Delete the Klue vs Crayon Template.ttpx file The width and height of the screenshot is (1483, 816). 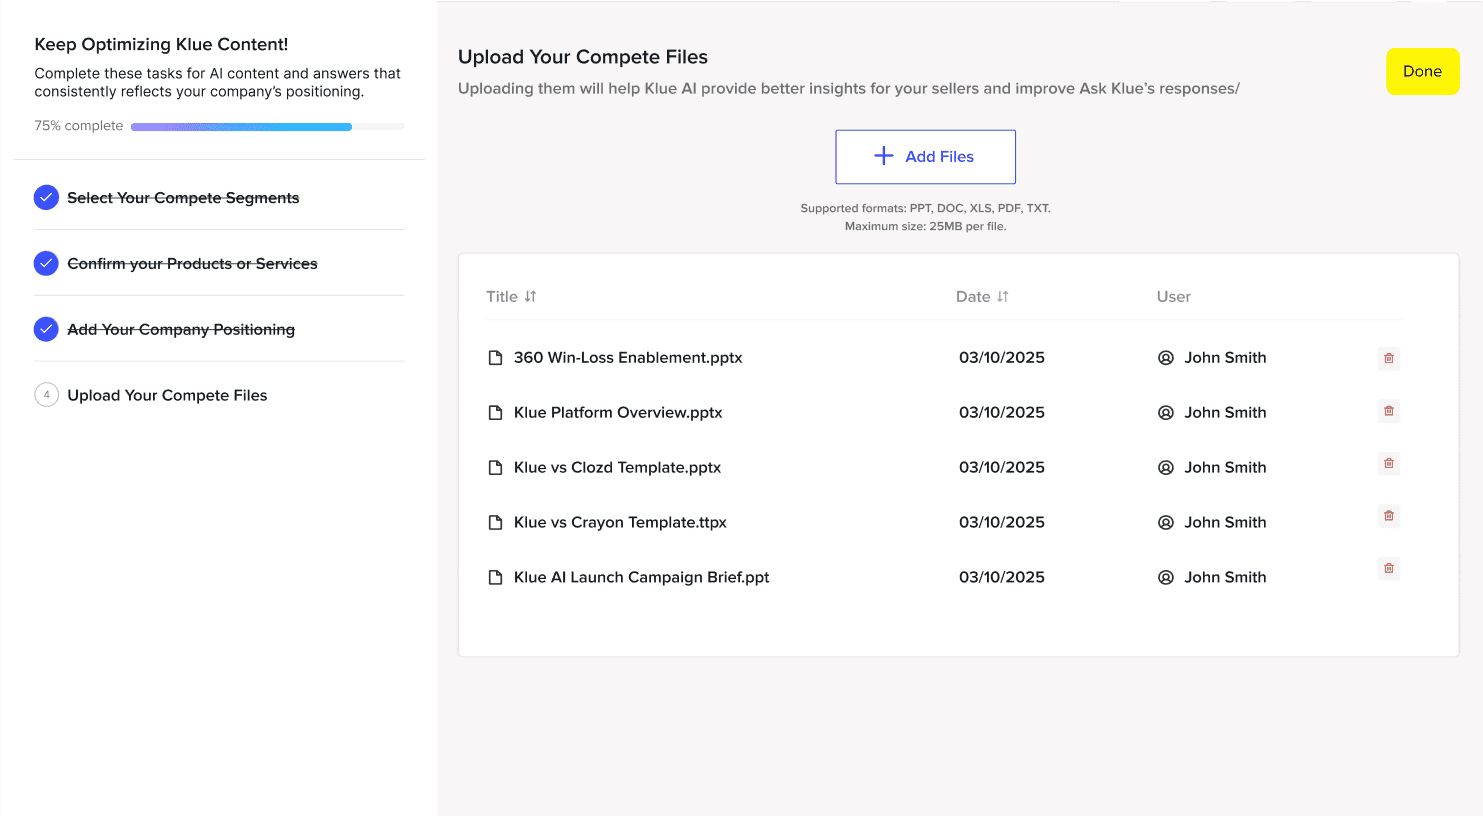[x=1388, y=516]
